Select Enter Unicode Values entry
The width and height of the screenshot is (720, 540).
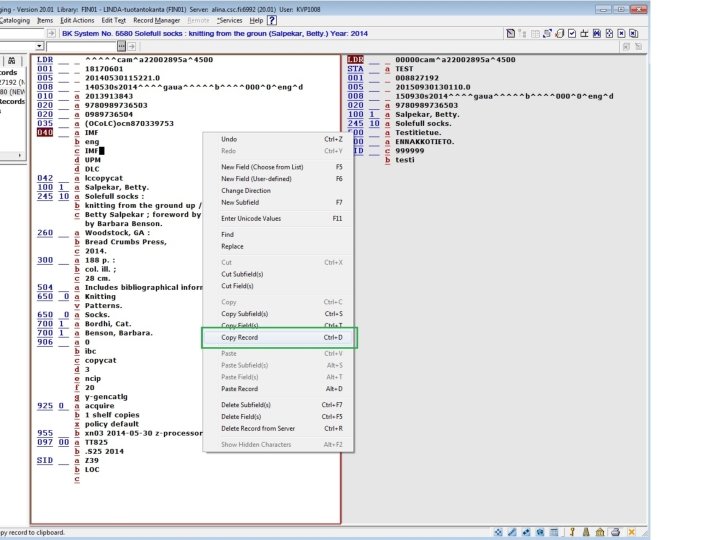pos(278,219)
